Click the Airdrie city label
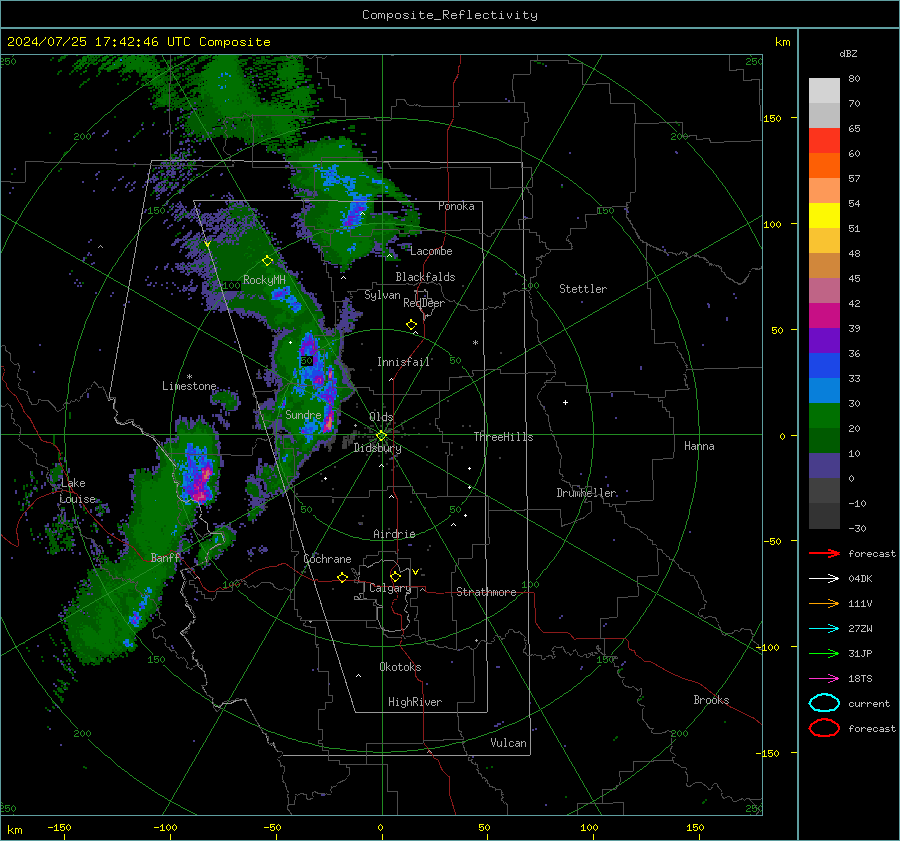 [x=394, y=534]
